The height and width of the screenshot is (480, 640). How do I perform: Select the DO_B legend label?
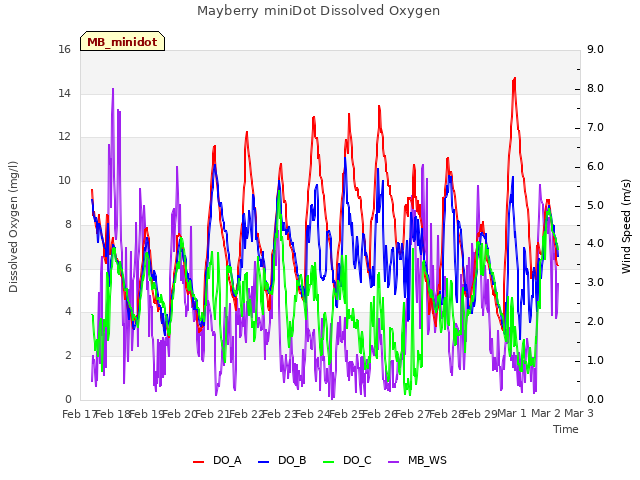(292, 460)
